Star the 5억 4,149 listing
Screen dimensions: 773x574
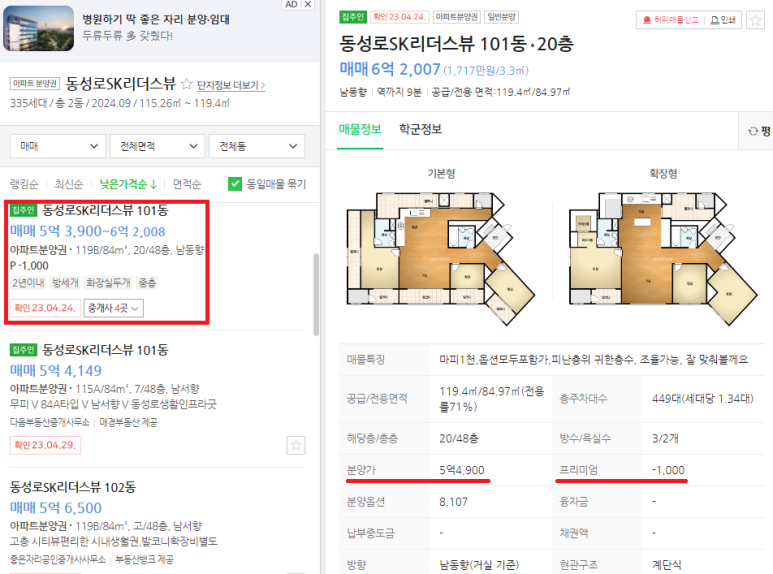point(296,445)
